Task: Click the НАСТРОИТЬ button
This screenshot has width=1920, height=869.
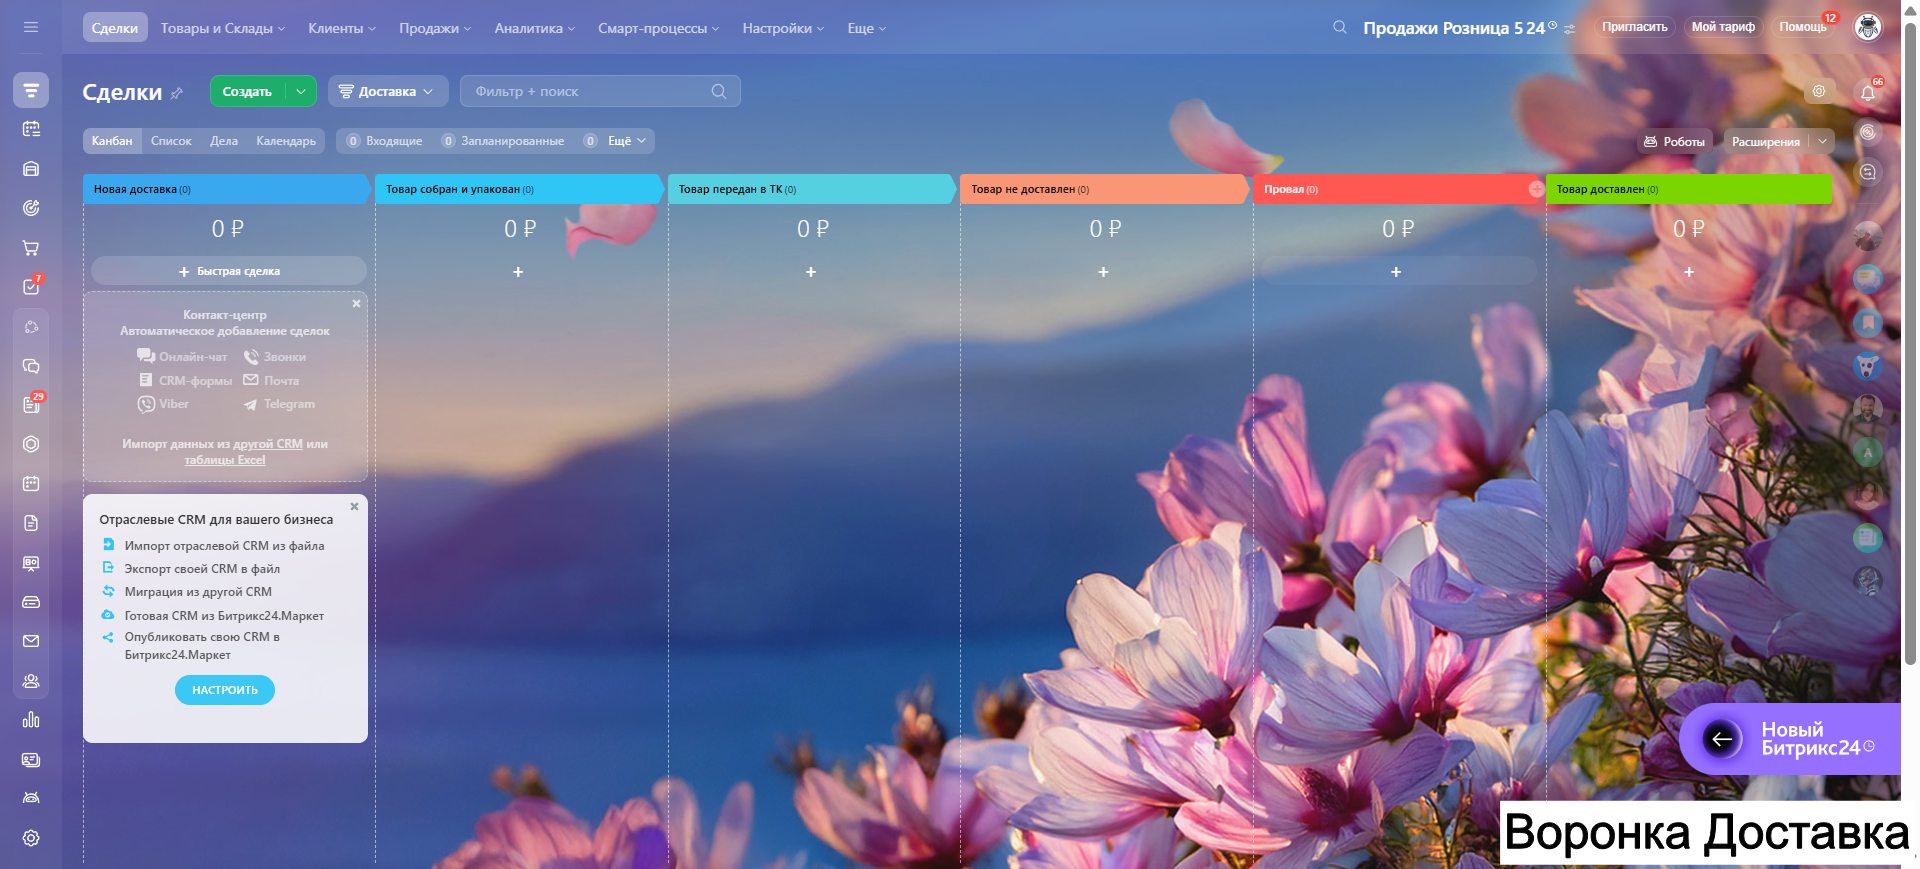Action: (x=225, y=690)
